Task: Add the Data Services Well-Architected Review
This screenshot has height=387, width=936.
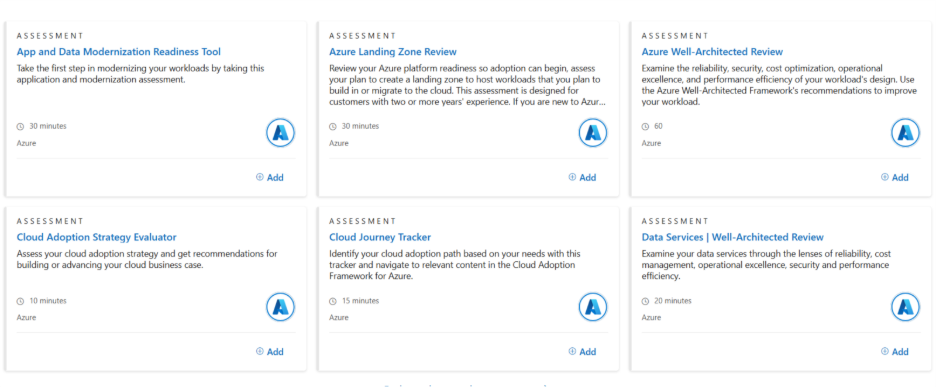Action: click(x=895, y=352)
